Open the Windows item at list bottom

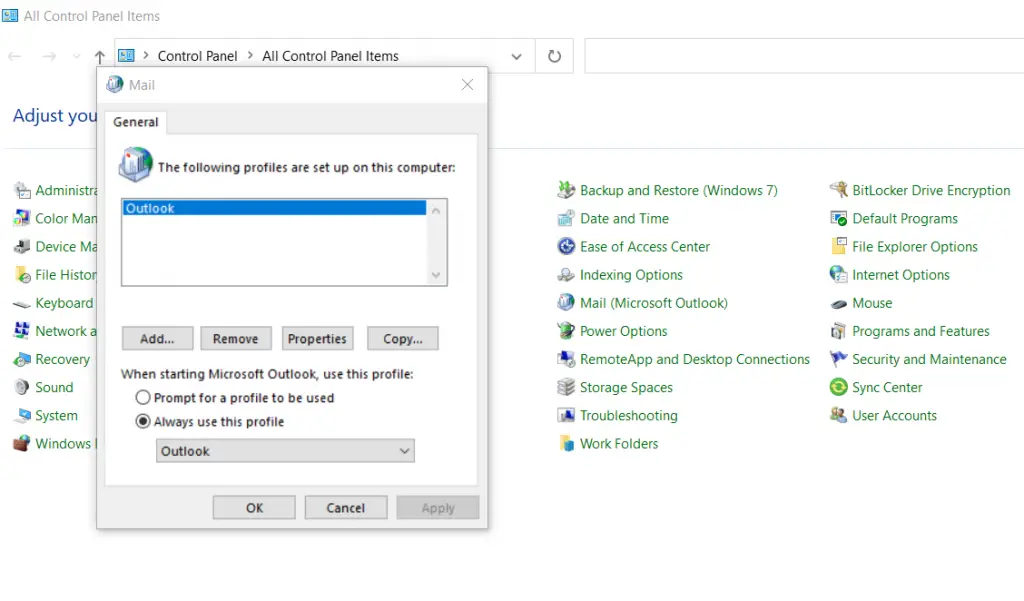click(55, 443)
